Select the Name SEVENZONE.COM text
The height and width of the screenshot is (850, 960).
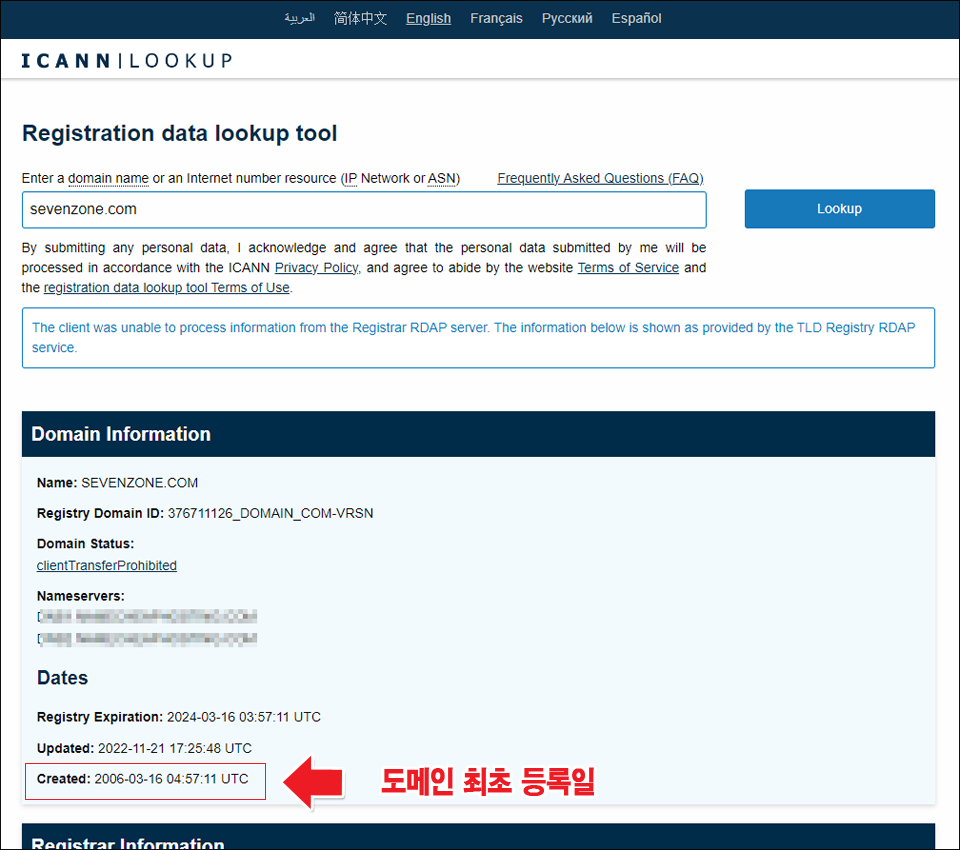coord(118,483)
